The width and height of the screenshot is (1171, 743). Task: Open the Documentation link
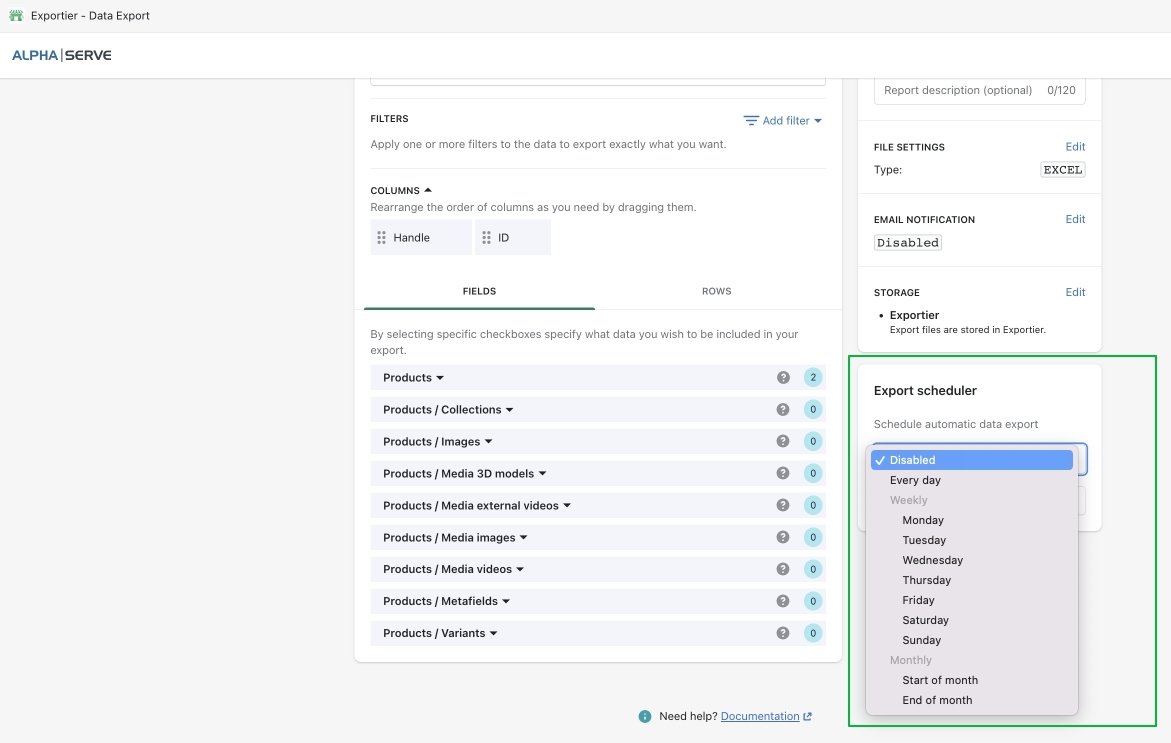coord(759,716)
